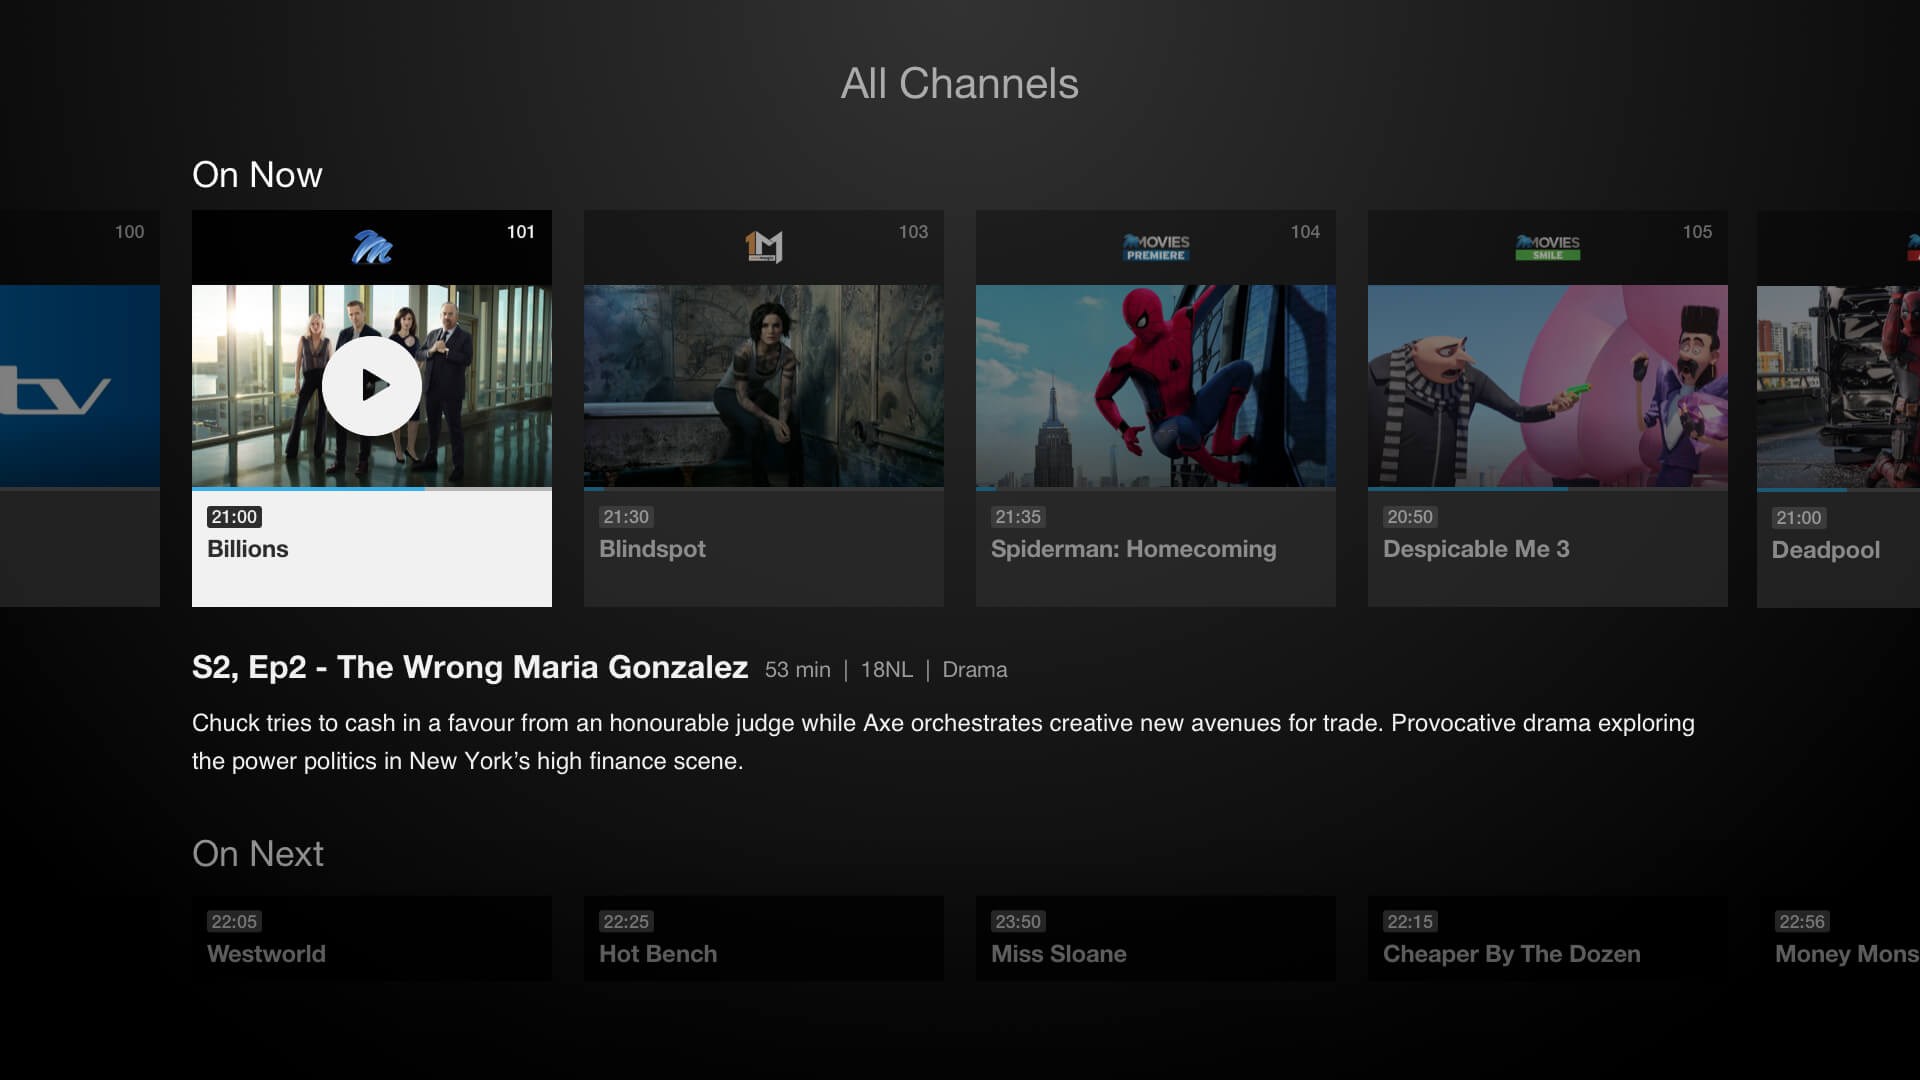The height and width of the screenshot is (1080, 1920).
Task: Click the Despicable Me 3 progress bar
Action: coord(1548,489)
